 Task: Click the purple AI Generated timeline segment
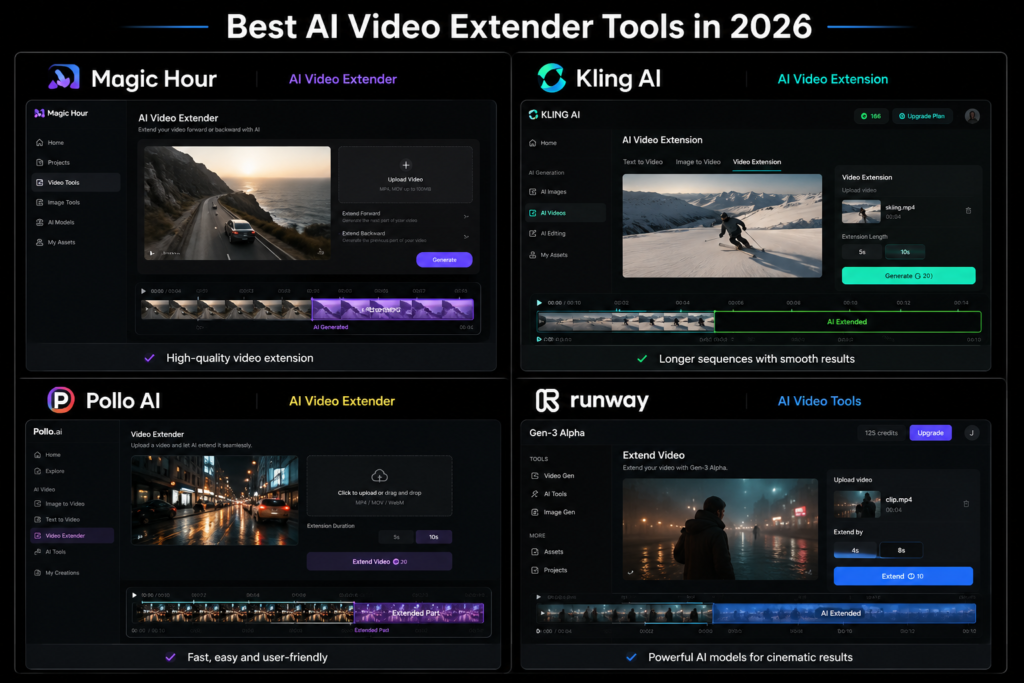pyautogui.click(x=392, y=310)
